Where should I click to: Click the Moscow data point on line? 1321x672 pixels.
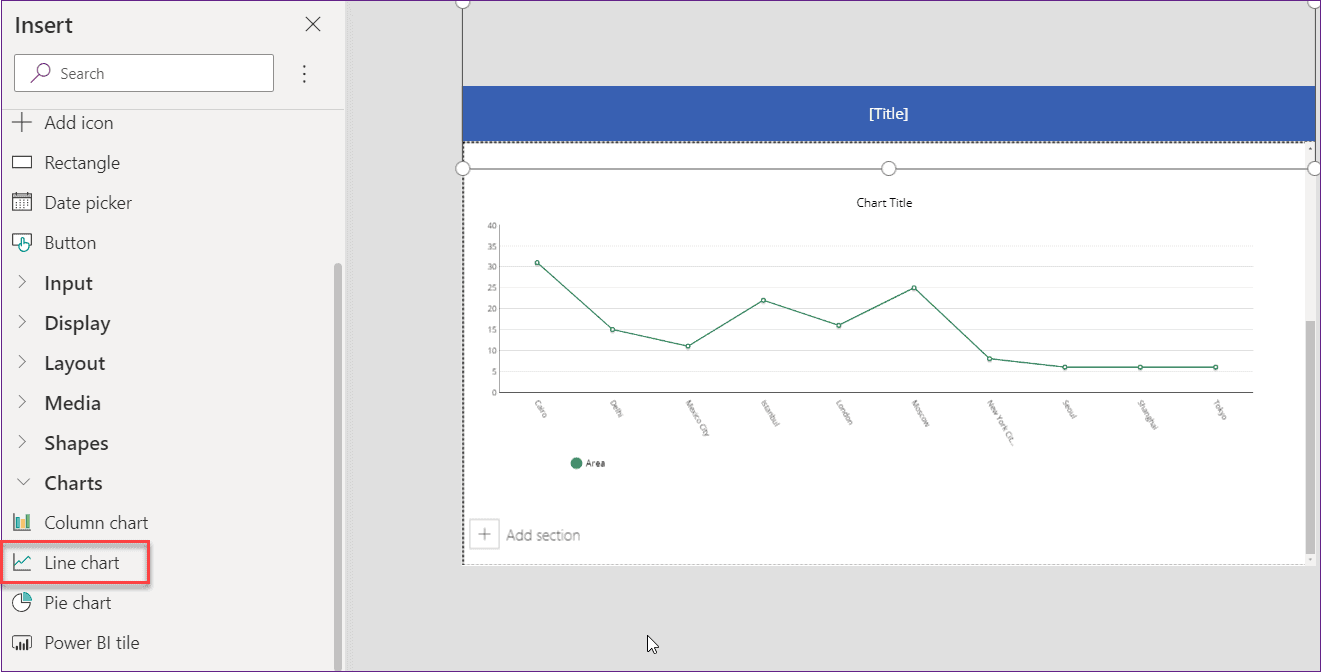914,288
